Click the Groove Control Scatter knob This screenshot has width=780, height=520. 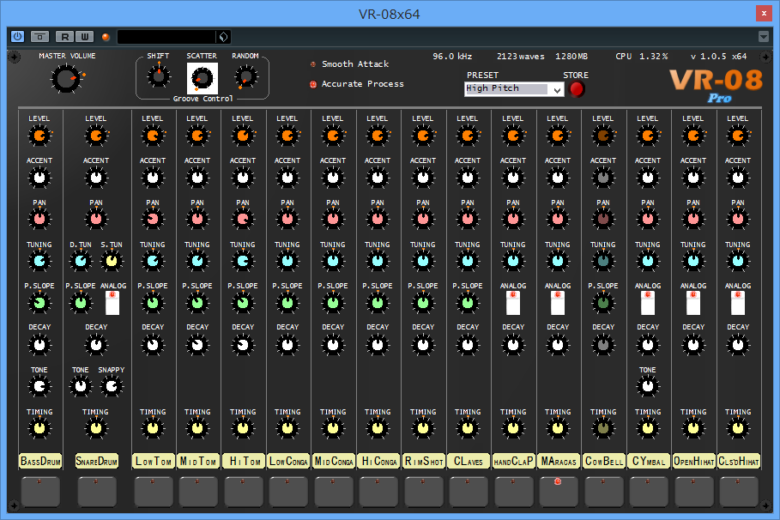[202, 77]
